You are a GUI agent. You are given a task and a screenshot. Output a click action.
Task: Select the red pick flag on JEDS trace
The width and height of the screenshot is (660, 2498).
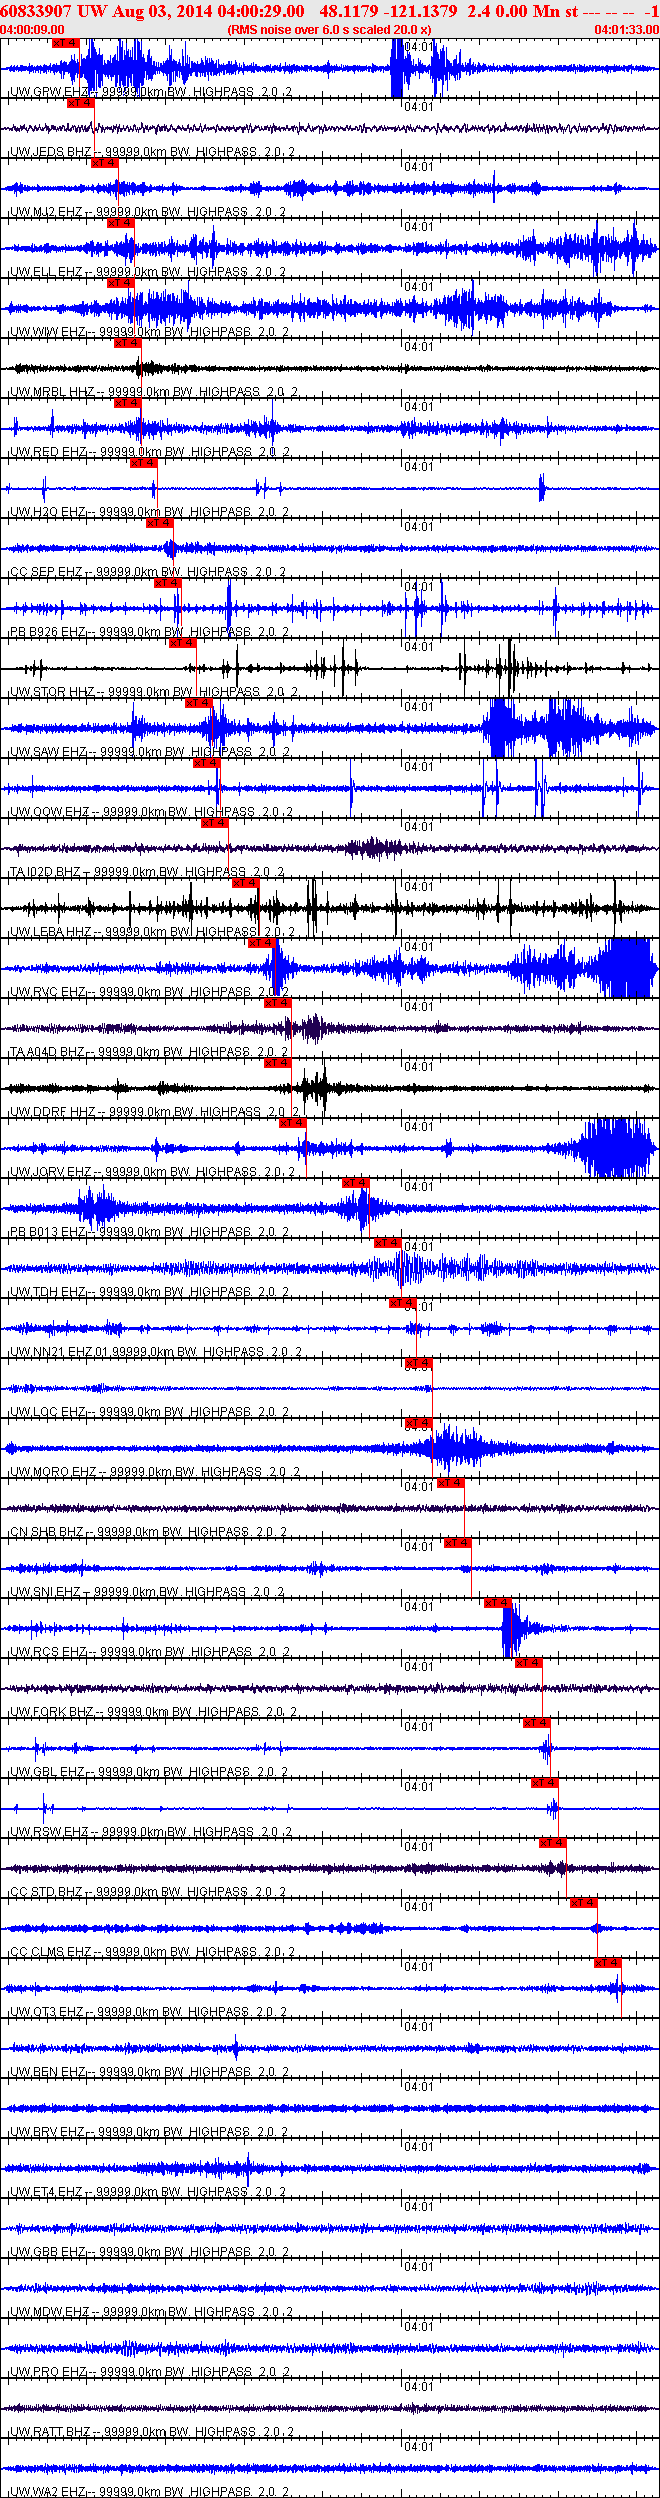80,103
